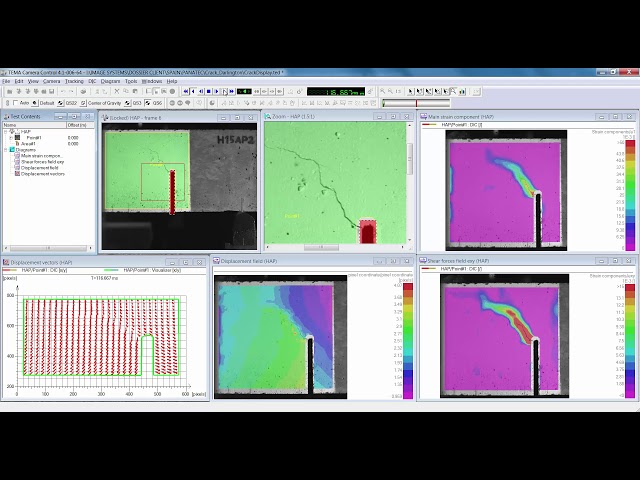Open the Diagram menu

[x=110, y=81]
